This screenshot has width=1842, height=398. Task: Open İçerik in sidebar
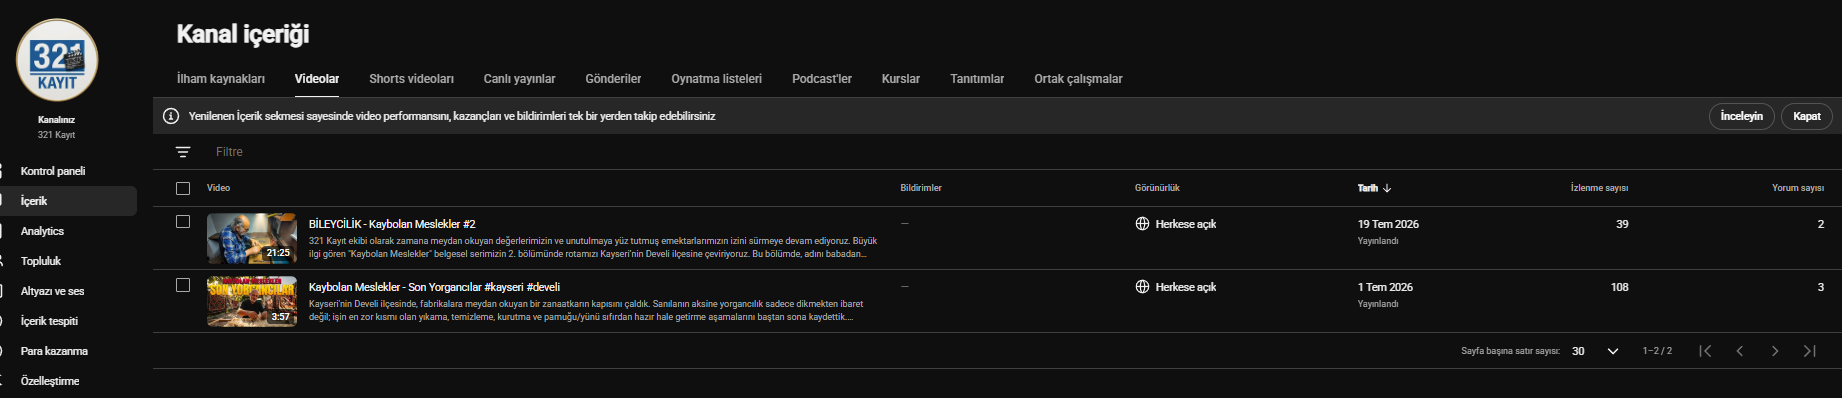(x=68, y=201)
